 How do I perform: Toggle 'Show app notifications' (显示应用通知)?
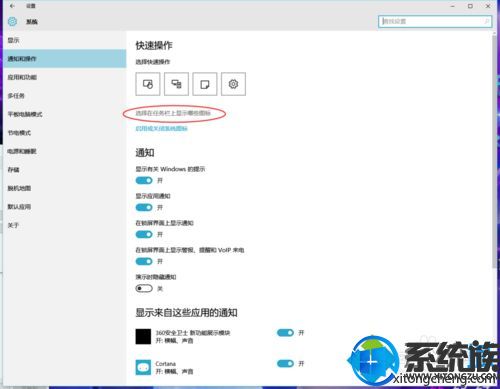click(x=144, y=207)
